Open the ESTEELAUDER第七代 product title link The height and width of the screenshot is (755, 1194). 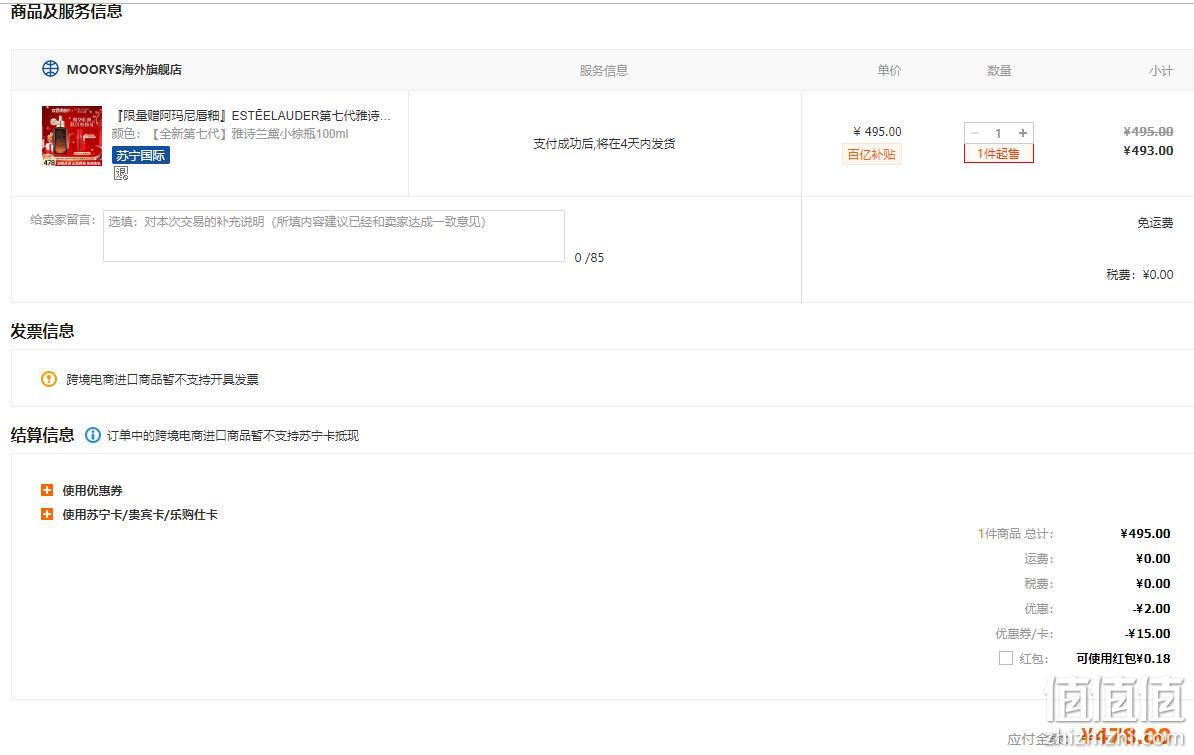tap(252, 116)
